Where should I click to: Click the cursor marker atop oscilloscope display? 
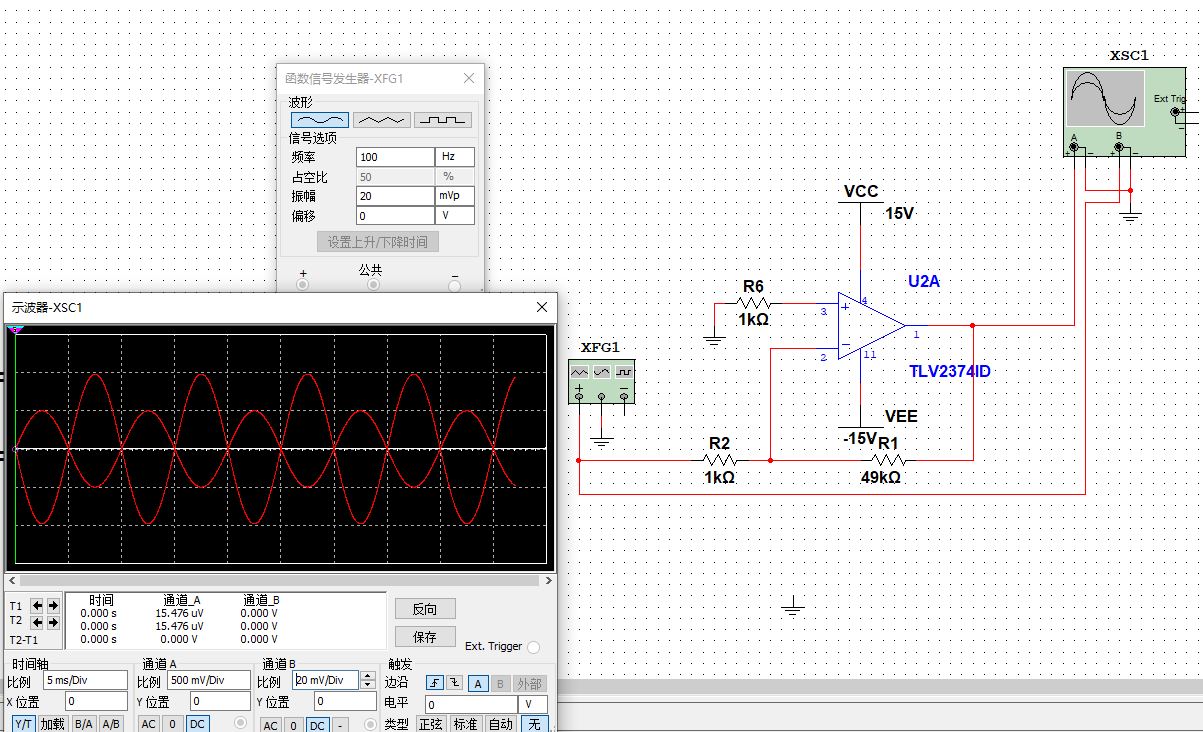pyautogui.click(x=15, y=329)
